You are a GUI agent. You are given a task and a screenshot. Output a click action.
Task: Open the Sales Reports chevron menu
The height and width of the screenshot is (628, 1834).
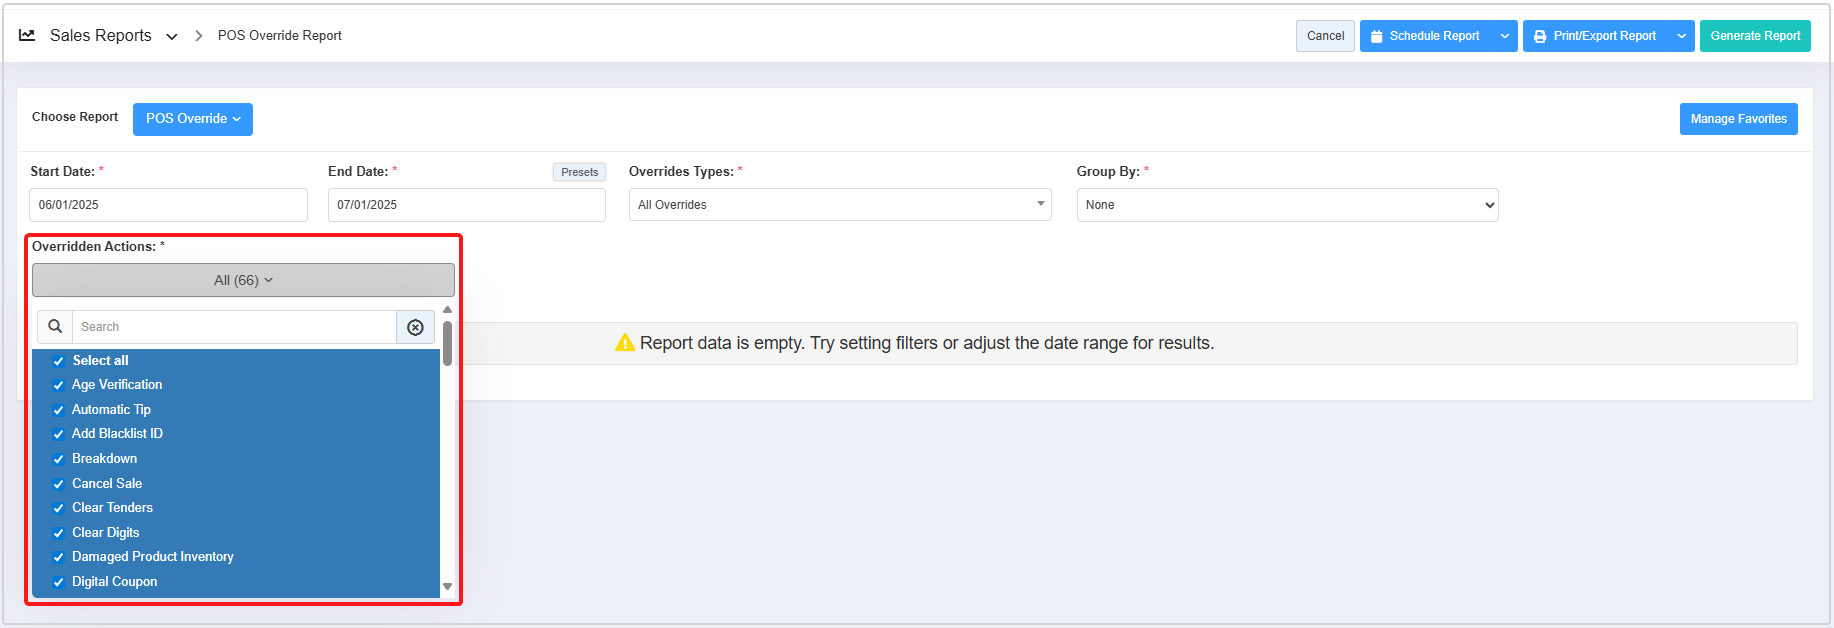tap(172, 36)
